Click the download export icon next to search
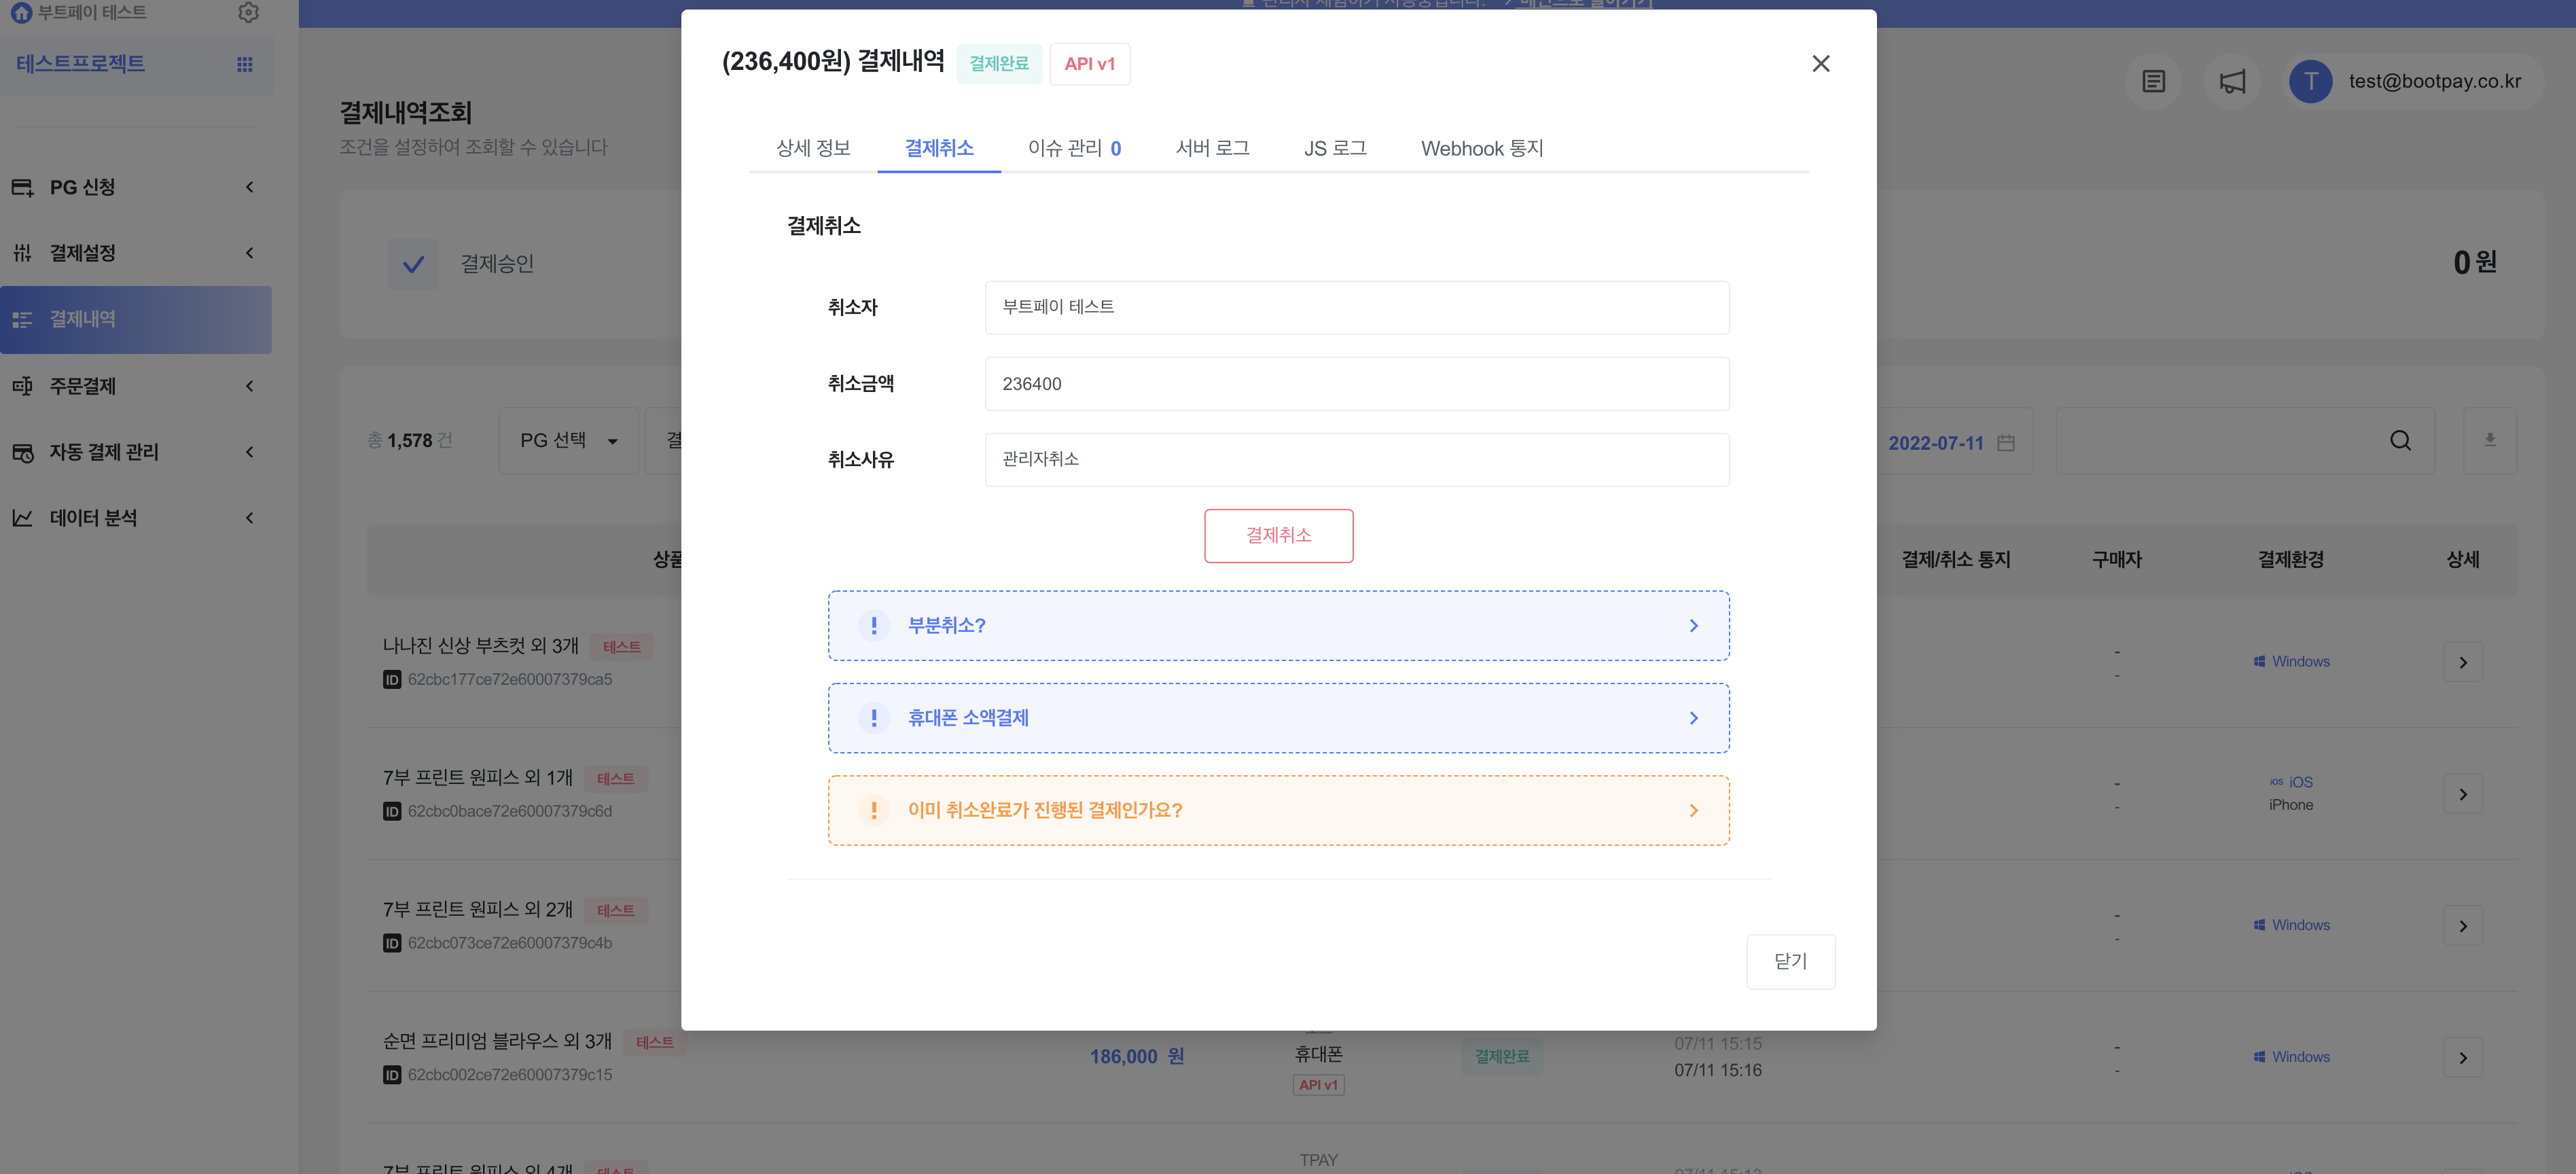 click(x=2491, y=440)
